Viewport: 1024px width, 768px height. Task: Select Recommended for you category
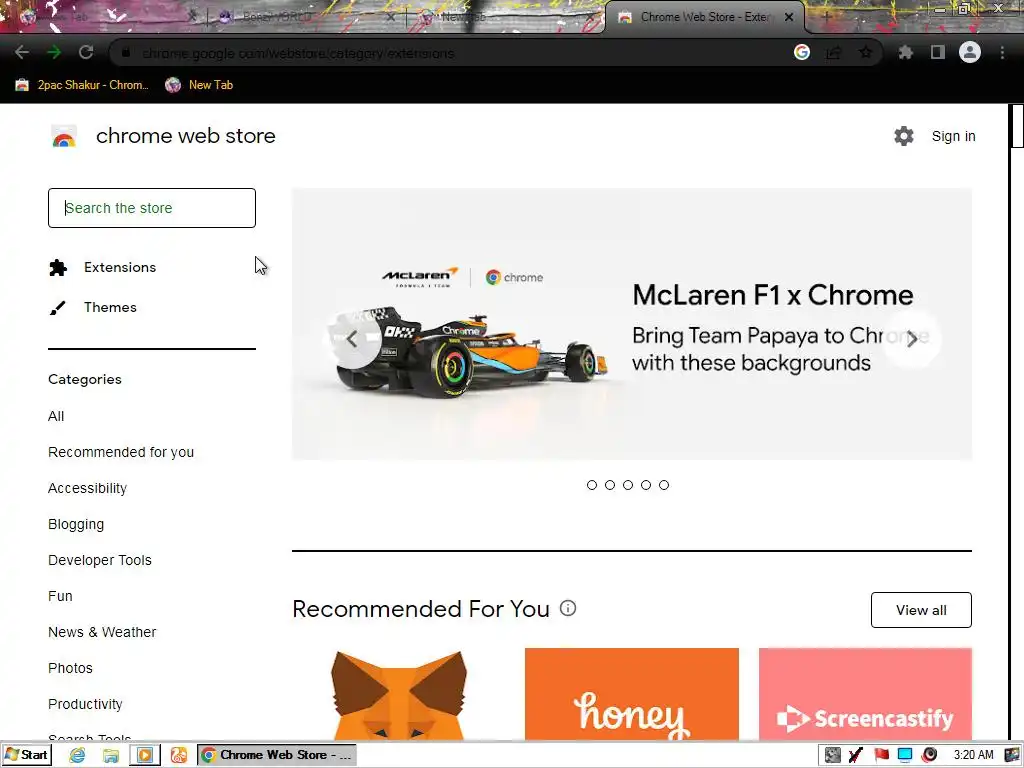click(x=121, y=452)
